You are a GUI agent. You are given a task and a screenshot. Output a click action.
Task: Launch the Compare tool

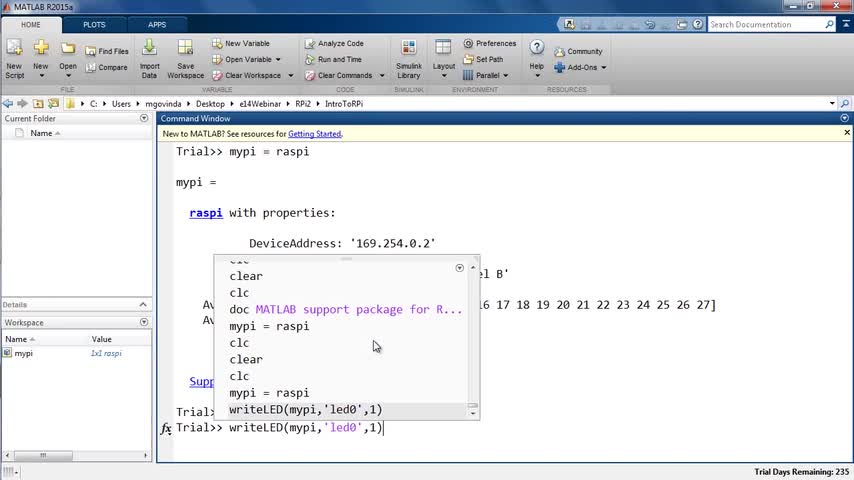pyautogui.click(x=107, y=68)
